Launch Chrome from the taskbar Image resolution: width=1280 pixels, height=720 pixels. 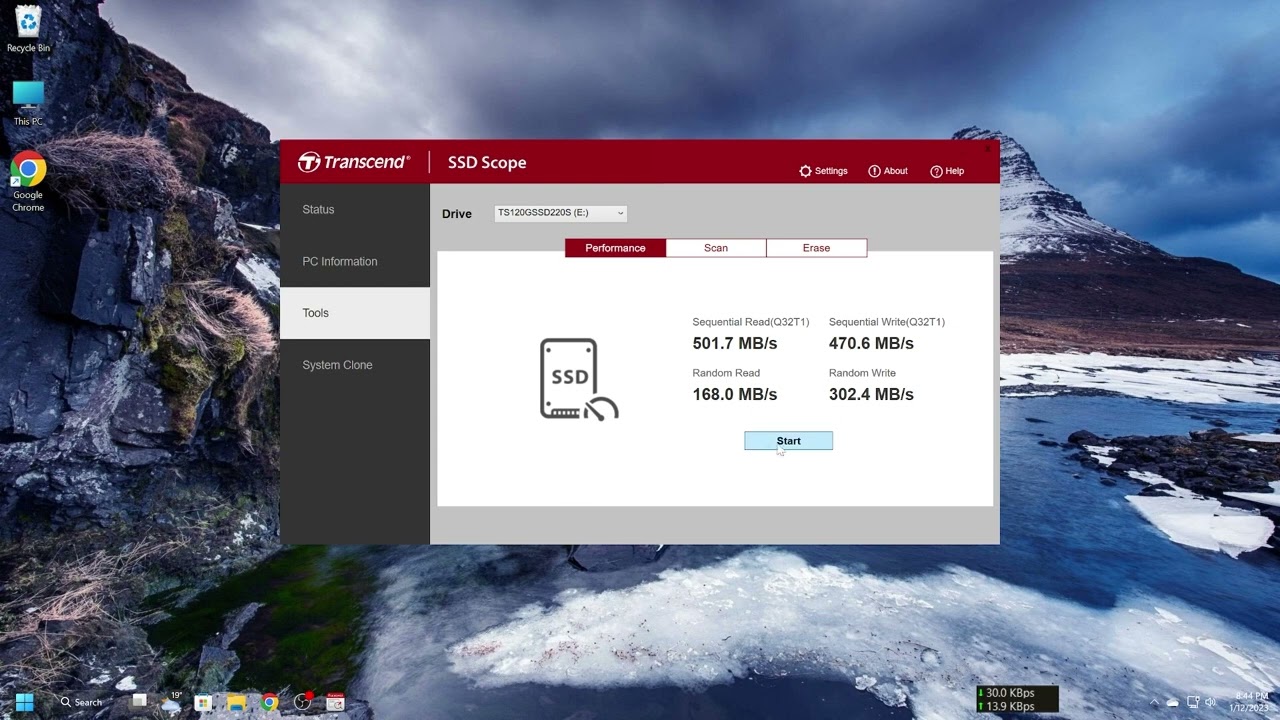coord(269,702)
